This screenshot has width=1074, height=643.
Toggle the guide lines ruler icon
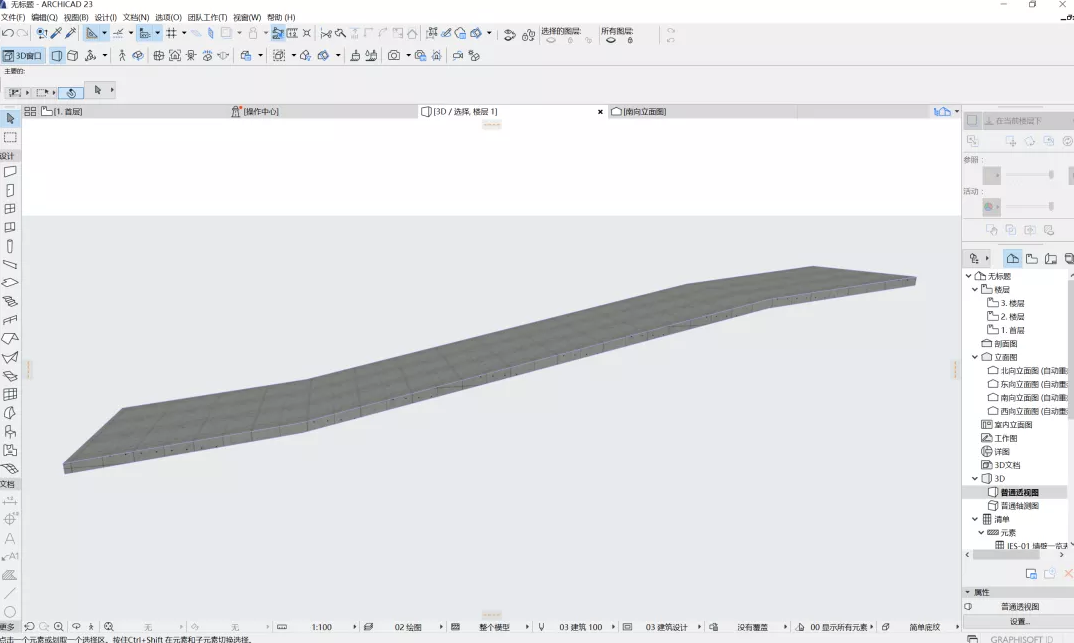[x=91, y=33]
